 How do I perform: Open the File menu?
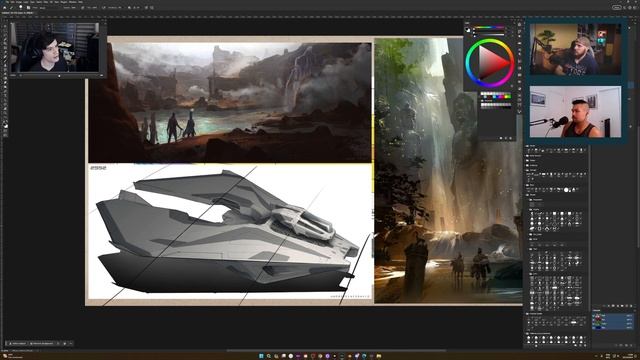click(7, 2)
